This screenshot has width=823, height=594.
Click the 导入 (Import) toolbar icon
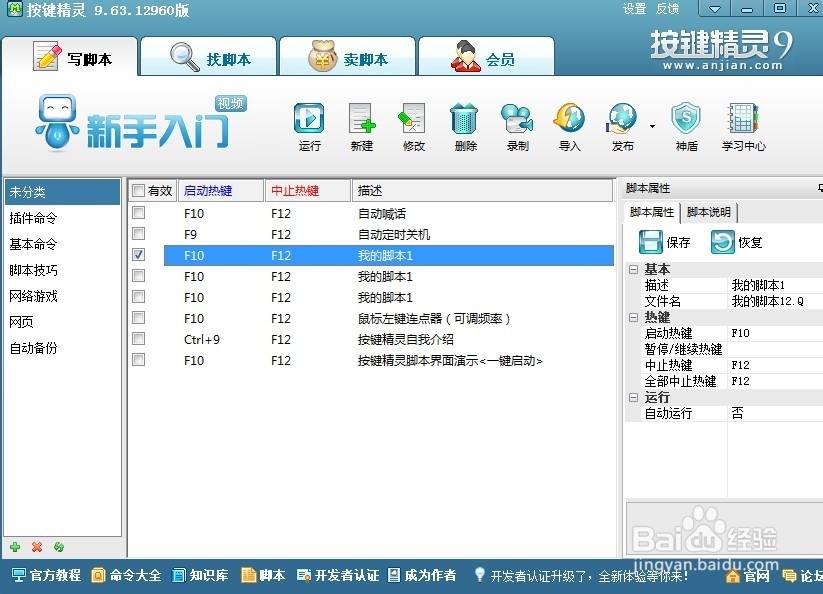pos(569,119)
